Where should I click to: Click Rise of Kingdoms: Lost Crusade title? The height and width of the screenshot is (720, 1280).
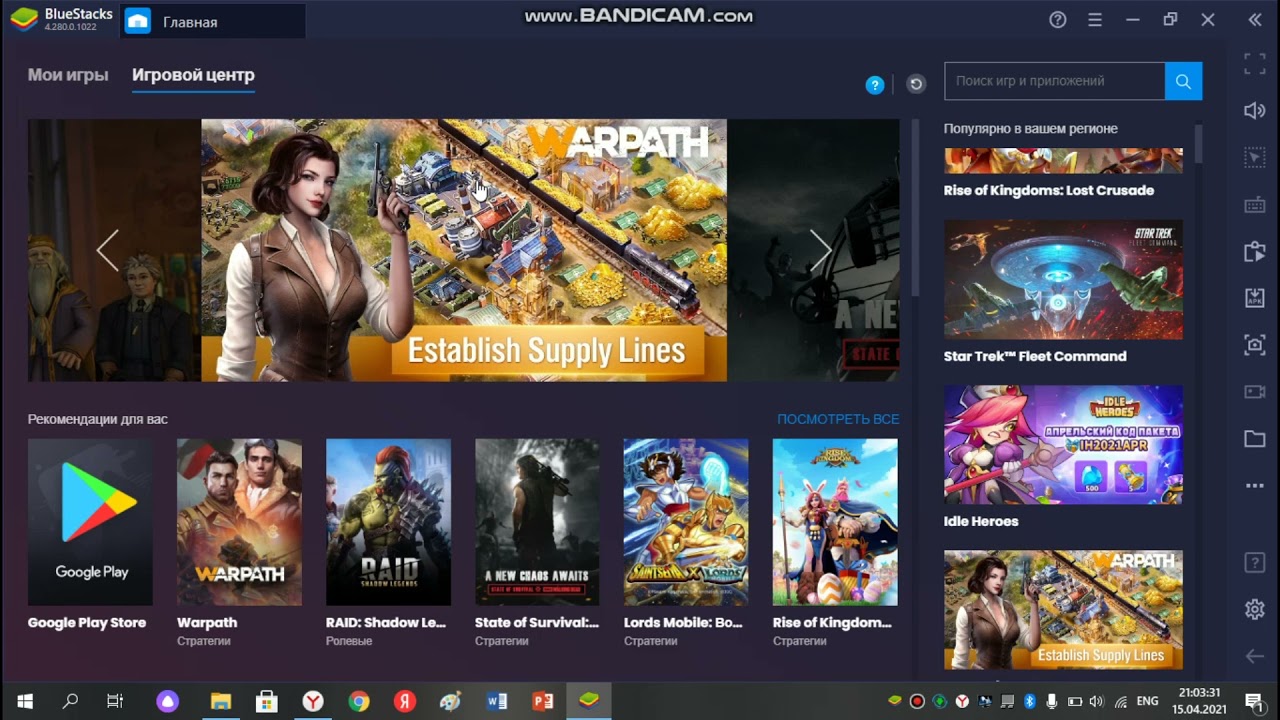[1049, 190]
